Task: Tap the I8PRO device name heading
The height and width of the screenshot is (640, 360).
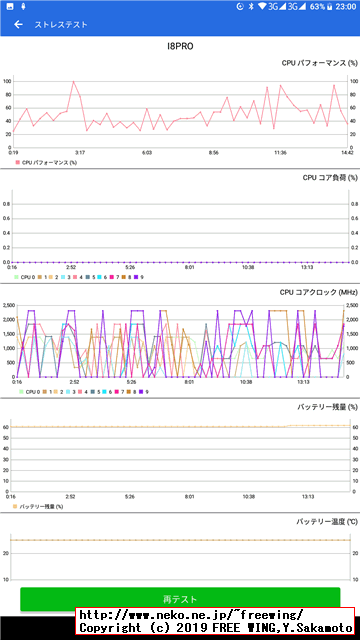Action: point(180,46)
